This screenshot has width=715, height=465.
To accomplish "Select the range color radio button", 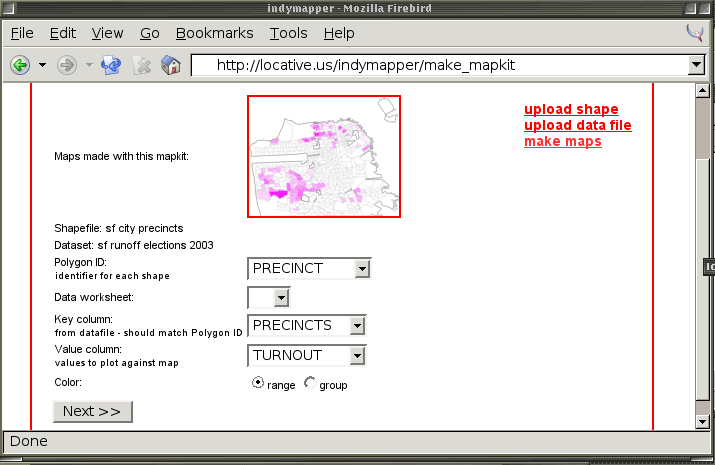I will pos(258,383).
